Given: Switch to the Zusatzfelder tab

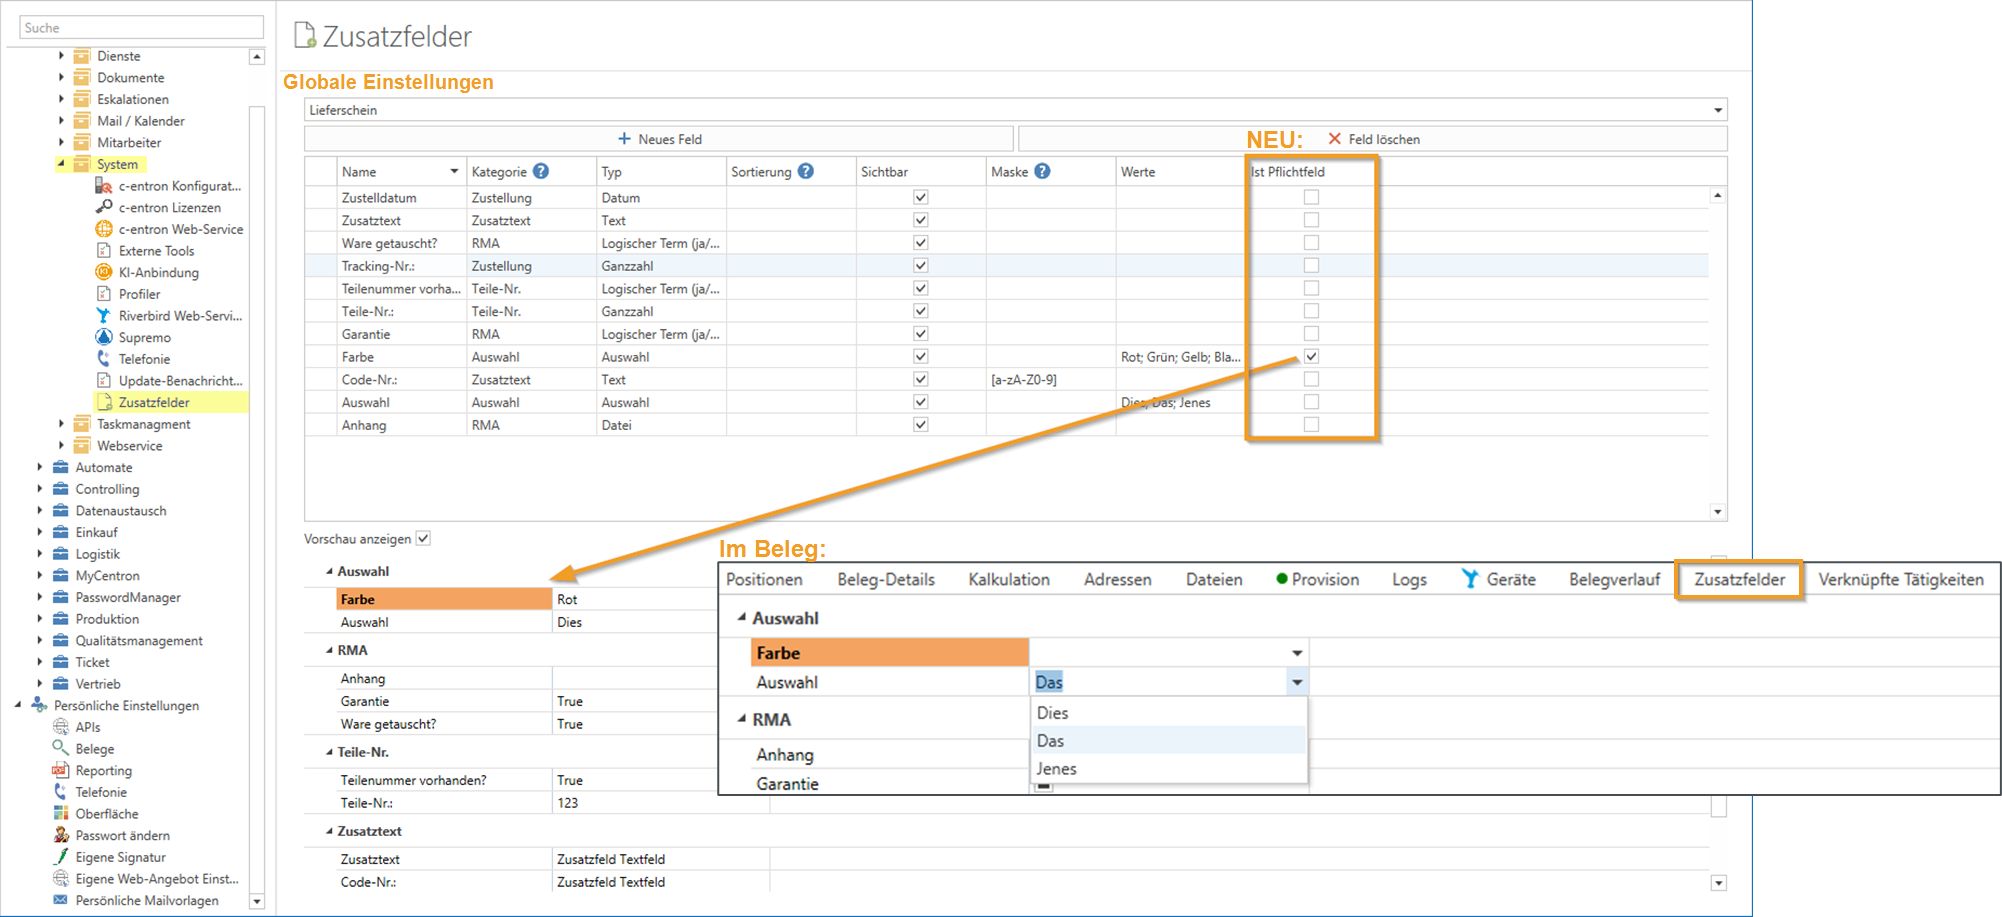Looking at the screenshot, I should [x=1739, y=579].
